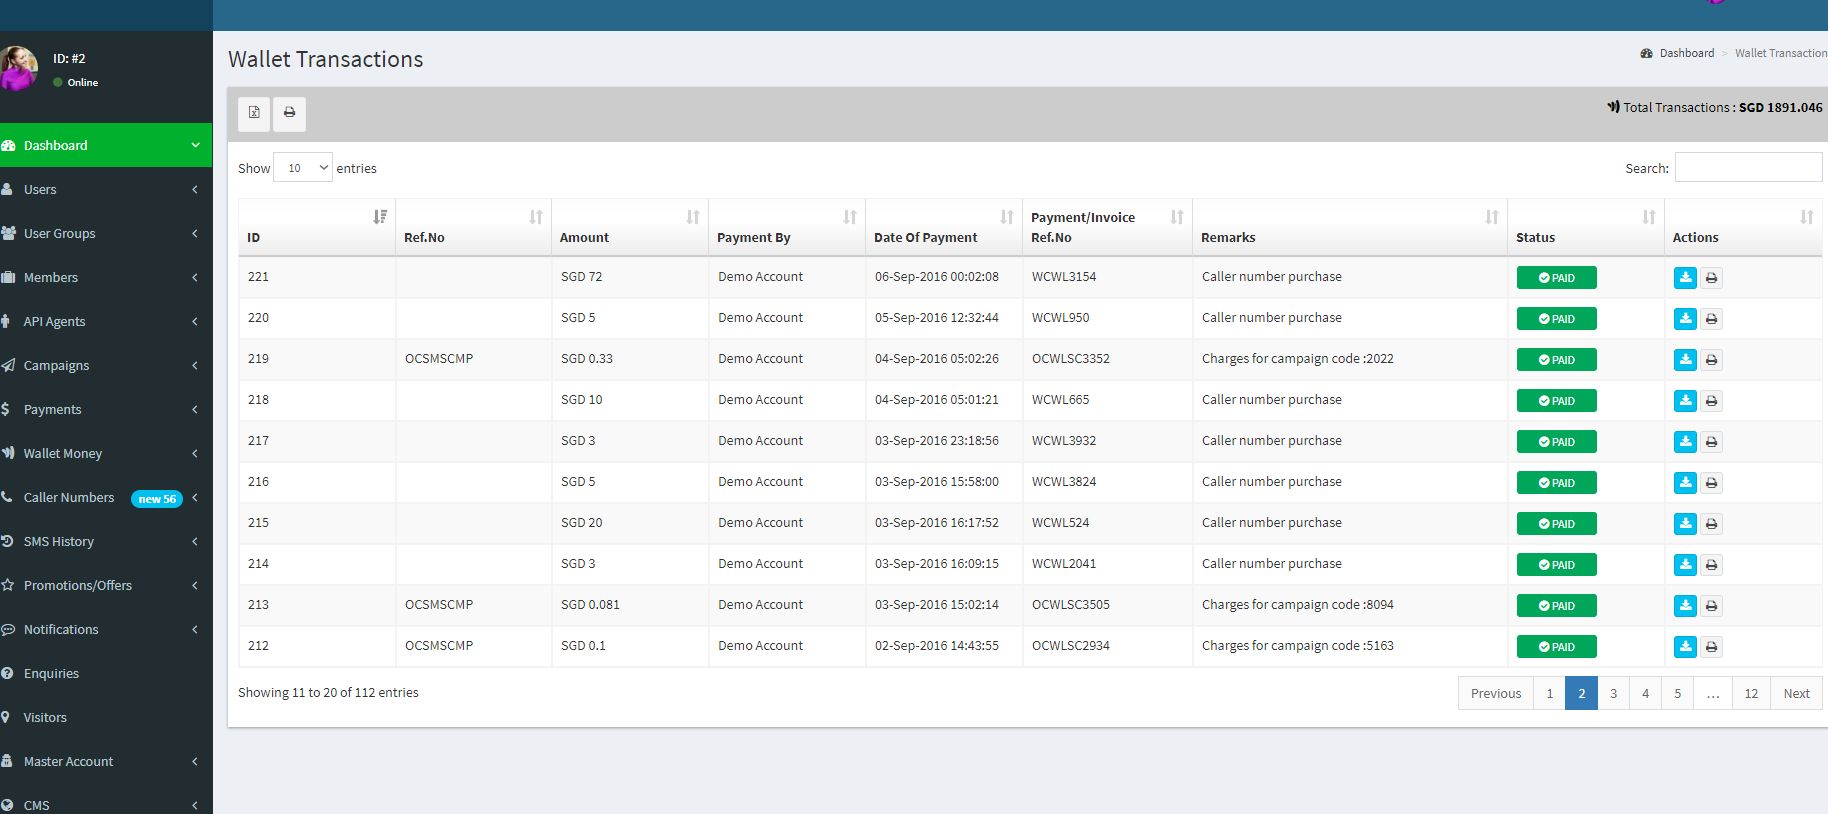This screenshot has width=1828, height=814.
Task: Expand the Caller Numbers sidebar menu
Action: [69, 497]
